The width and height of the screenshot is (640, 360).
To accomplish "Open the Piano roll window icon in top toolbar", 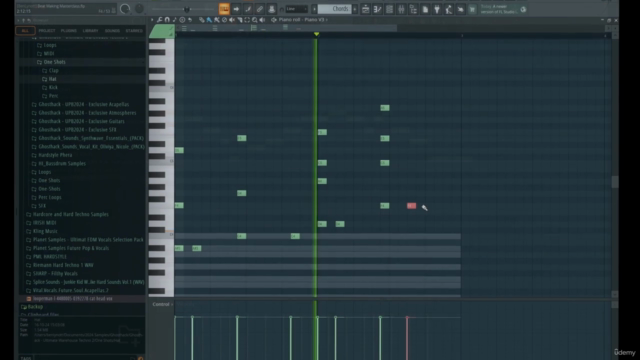I will click(378, 9).
